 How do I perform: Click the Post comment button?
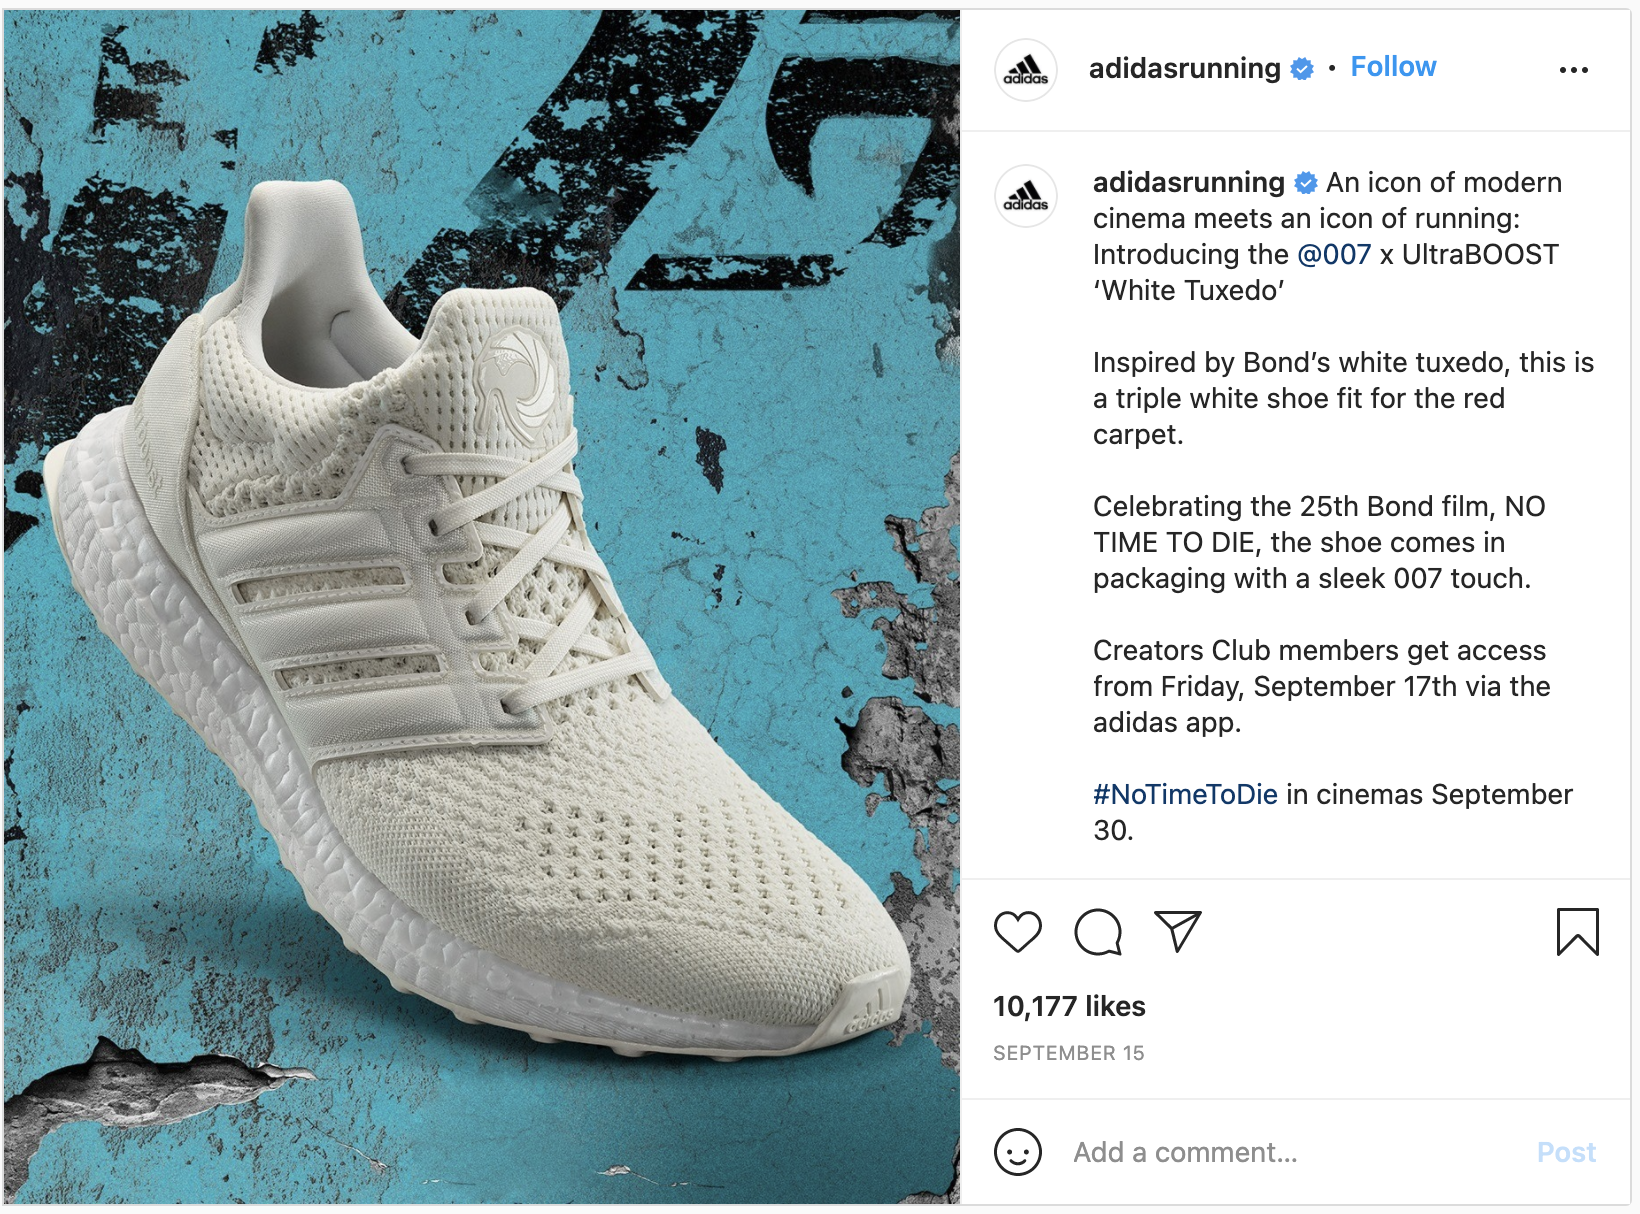point(1566,1152)
